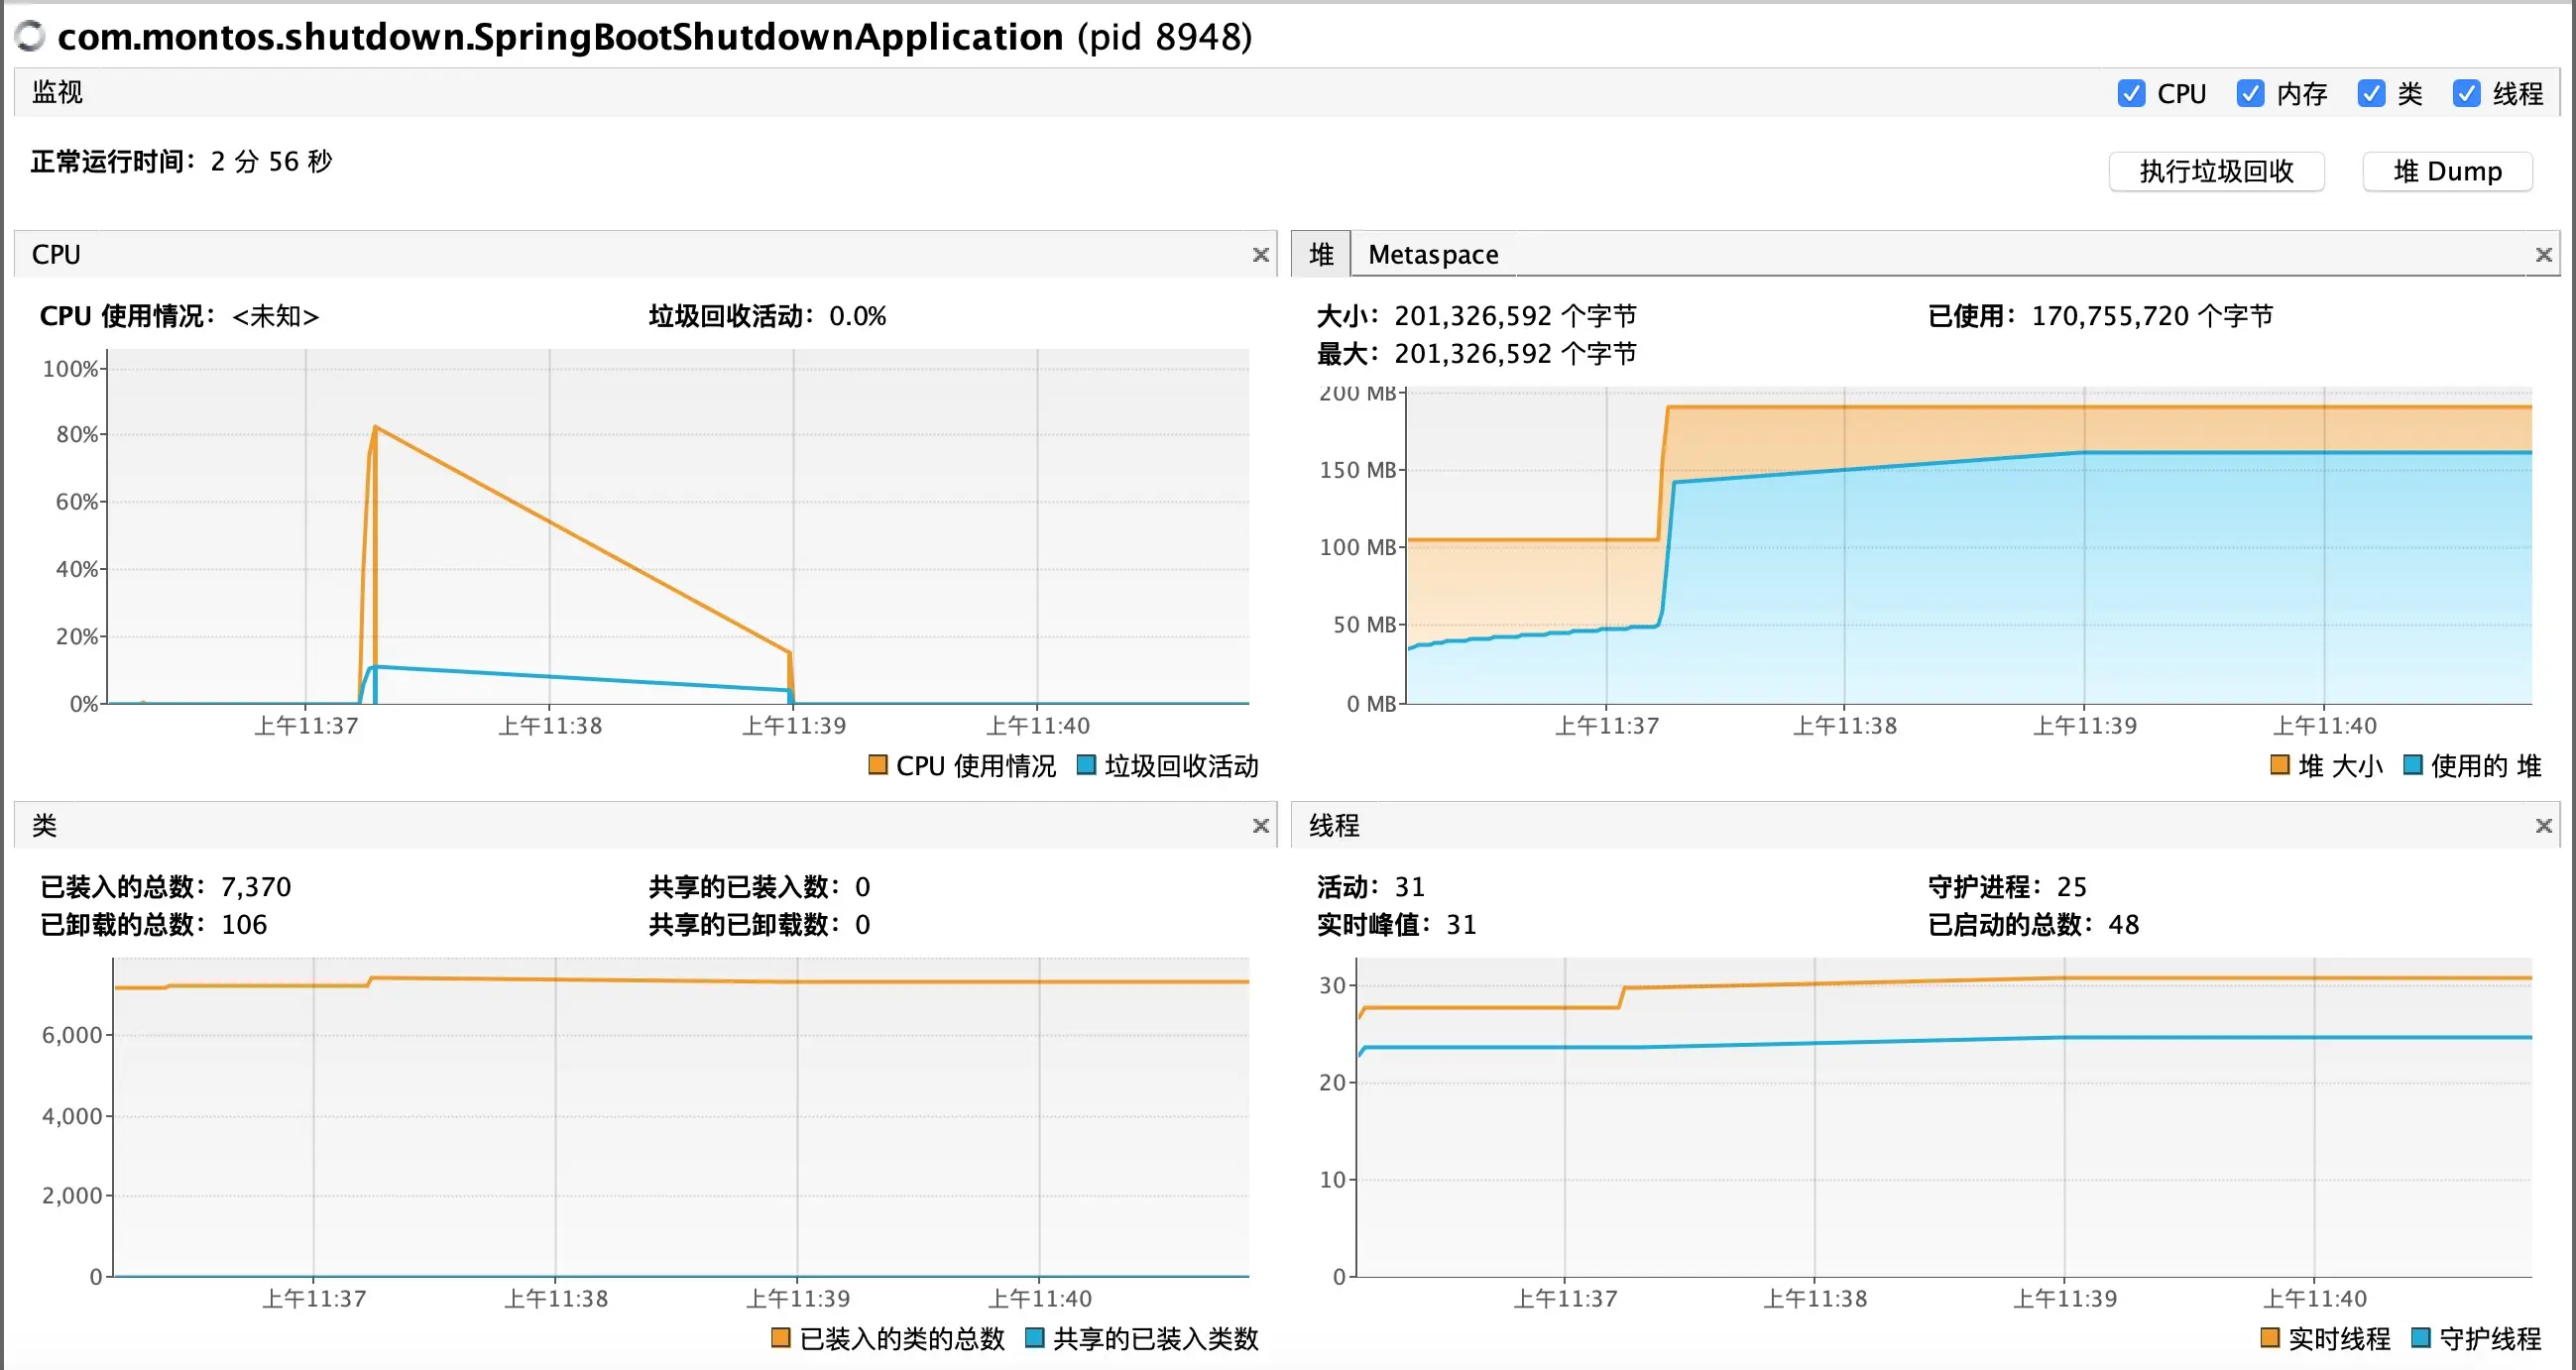Switch to the Metaspace tab

pyautogui.click(x=1432, y=255)
